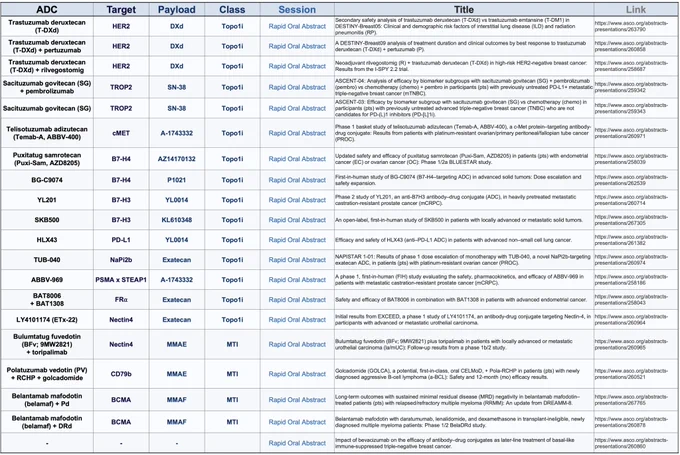Click the Class column header
The width and height of the screenshot is (680, 455).
(x=232, y=10)
